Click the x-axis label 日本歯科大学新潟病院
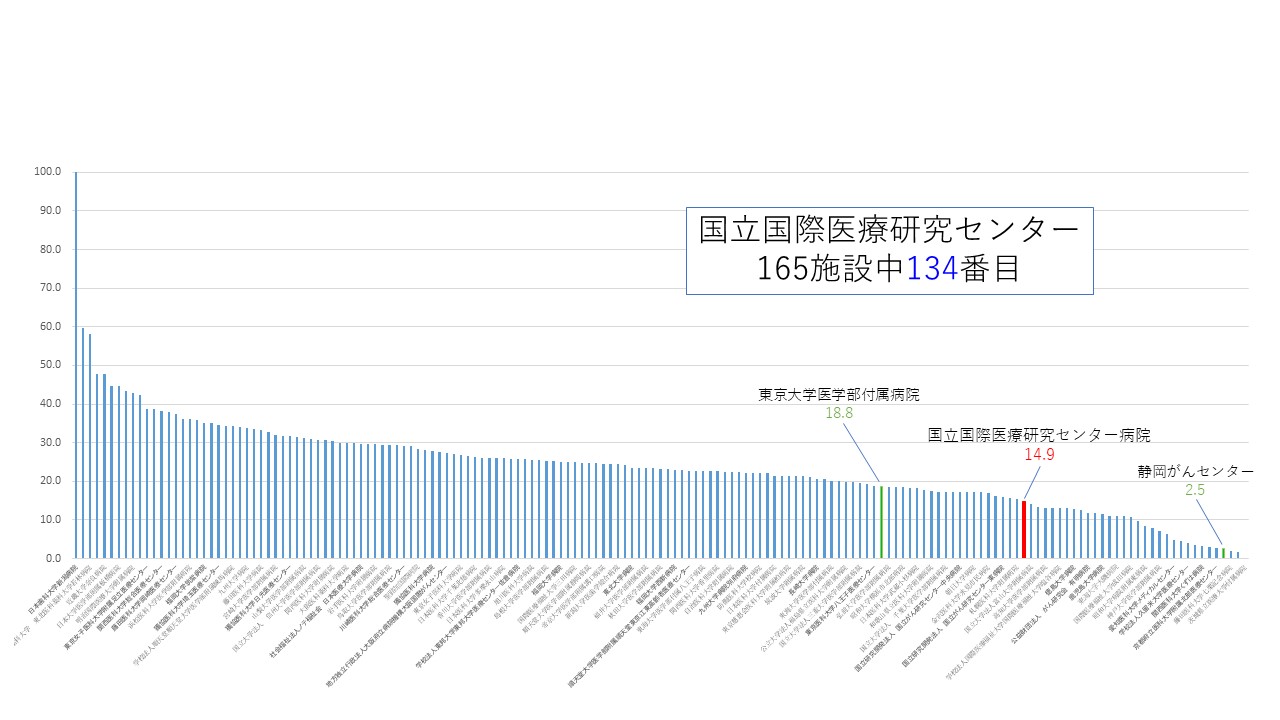 pos(54,587)
